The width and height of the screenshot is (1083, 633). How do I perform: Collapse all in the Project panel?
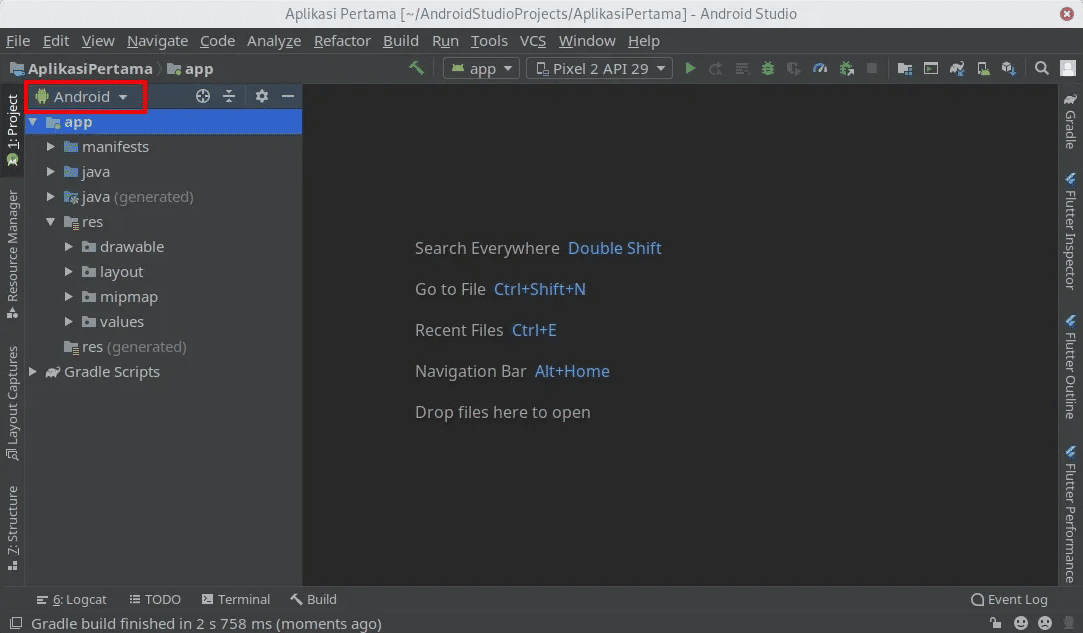click(229, 96)
